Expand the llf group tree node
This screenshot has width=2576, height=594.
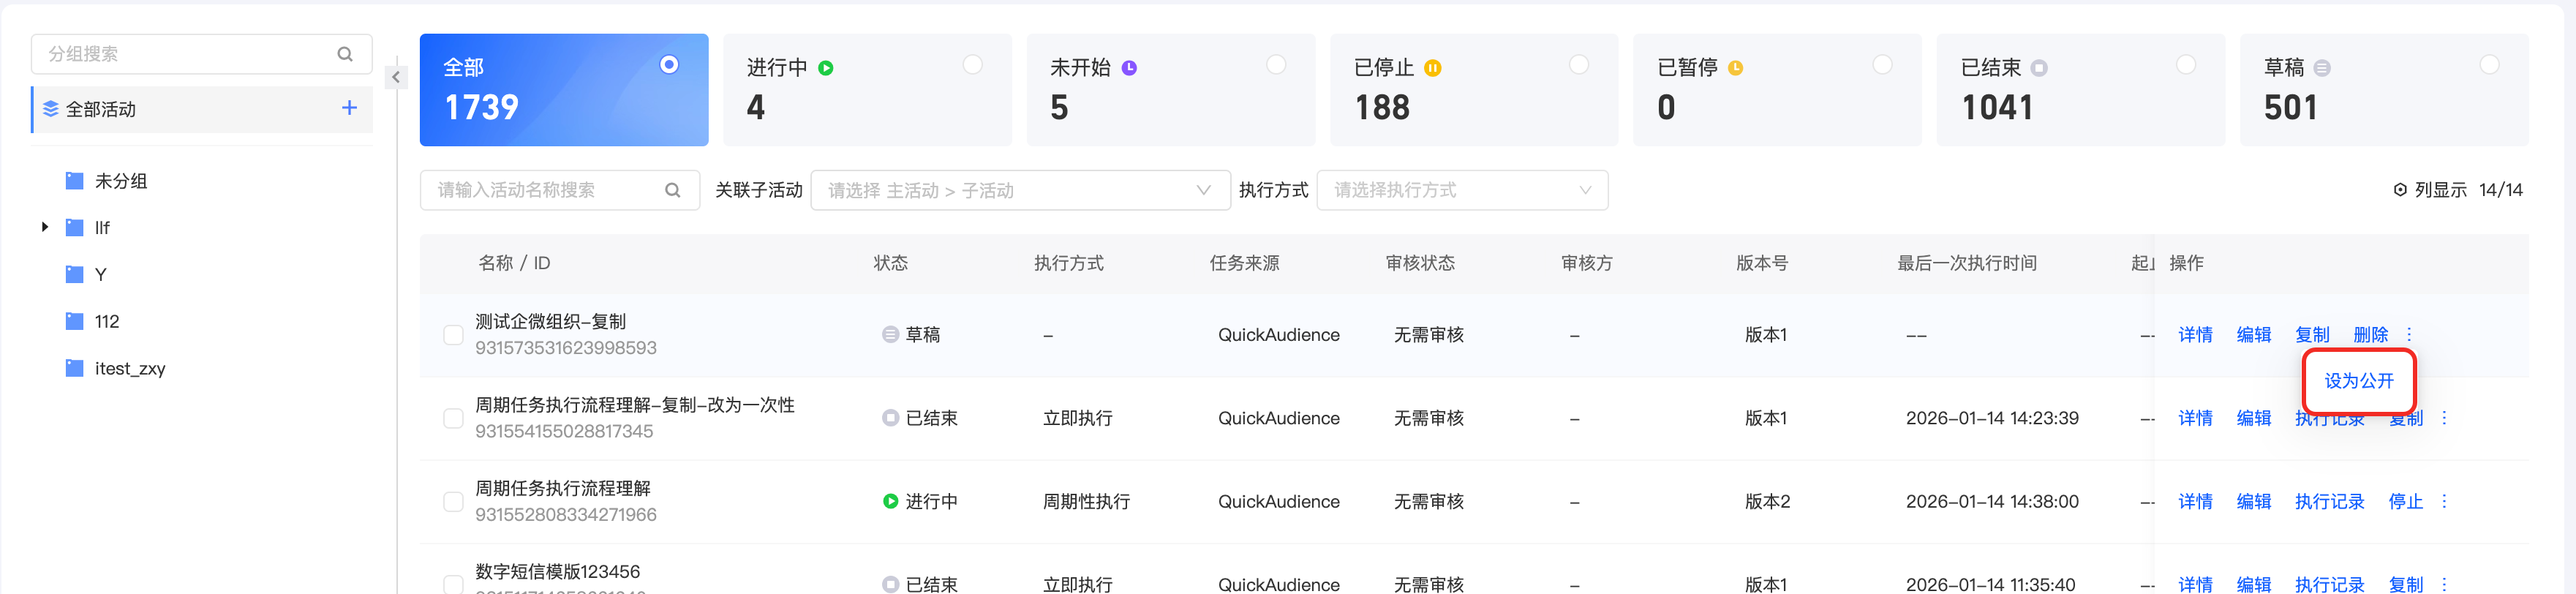tap(44, 227)
